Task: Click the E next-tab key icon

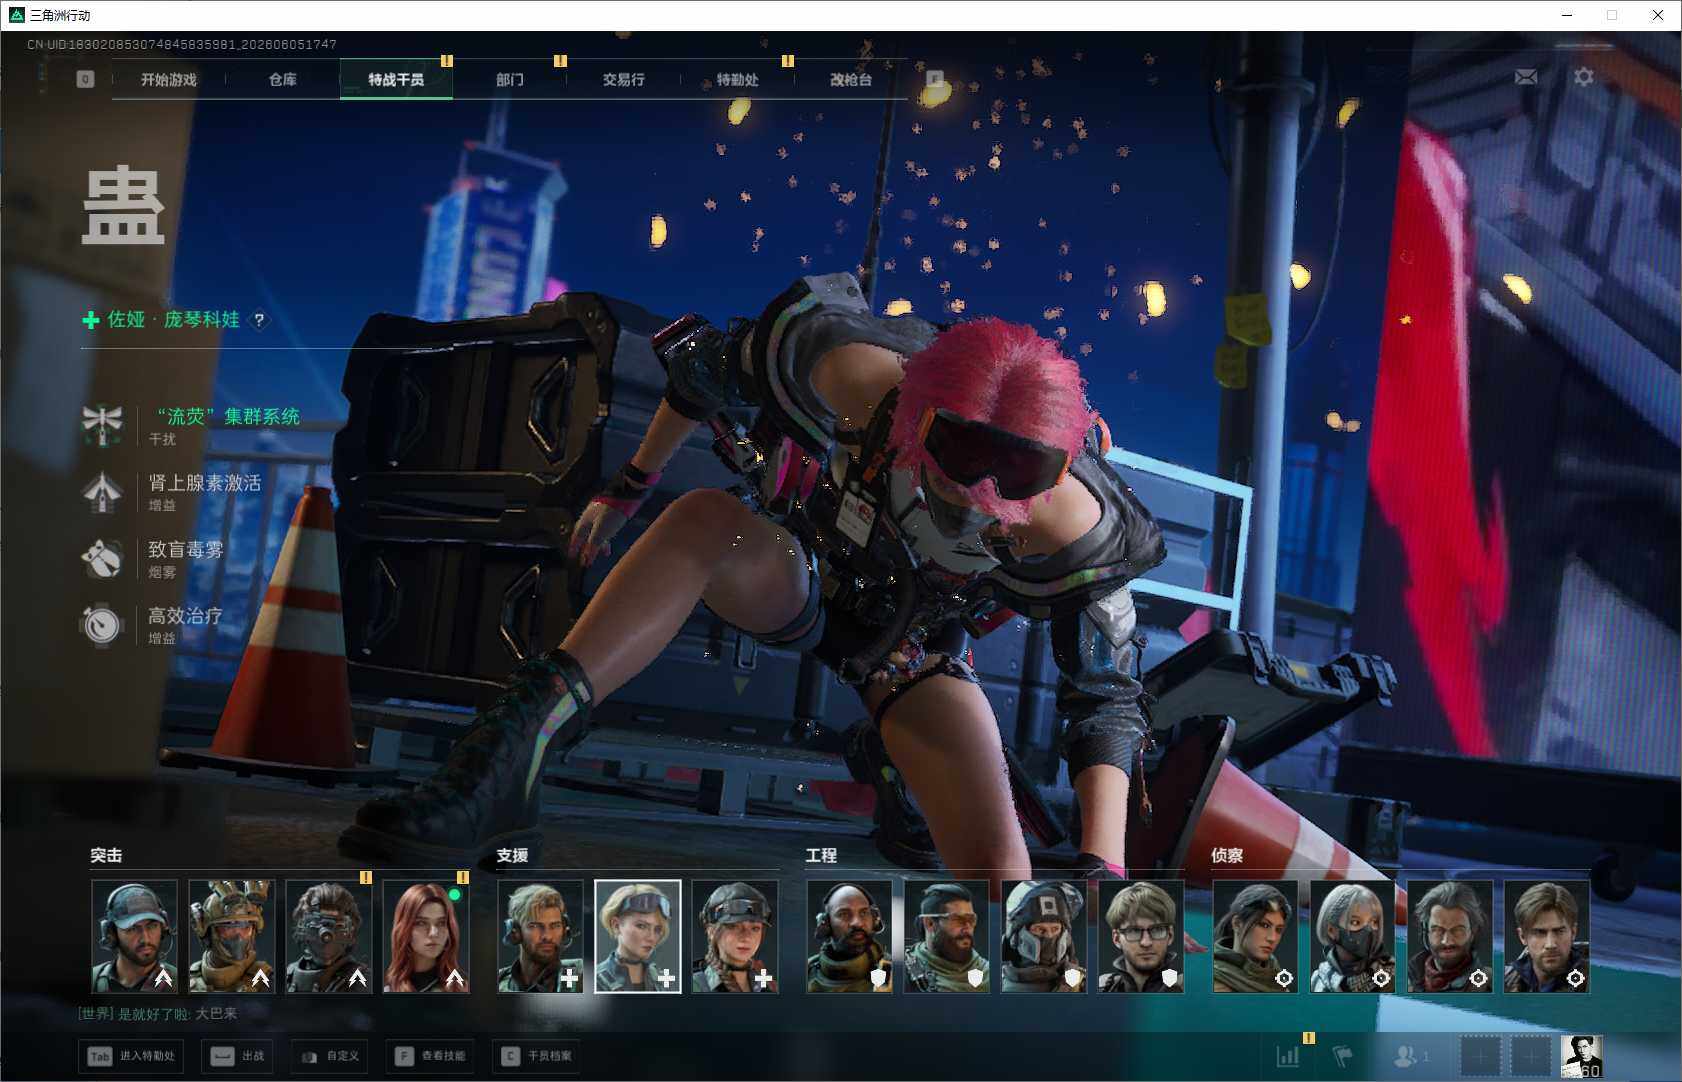Action: (935, 79)
